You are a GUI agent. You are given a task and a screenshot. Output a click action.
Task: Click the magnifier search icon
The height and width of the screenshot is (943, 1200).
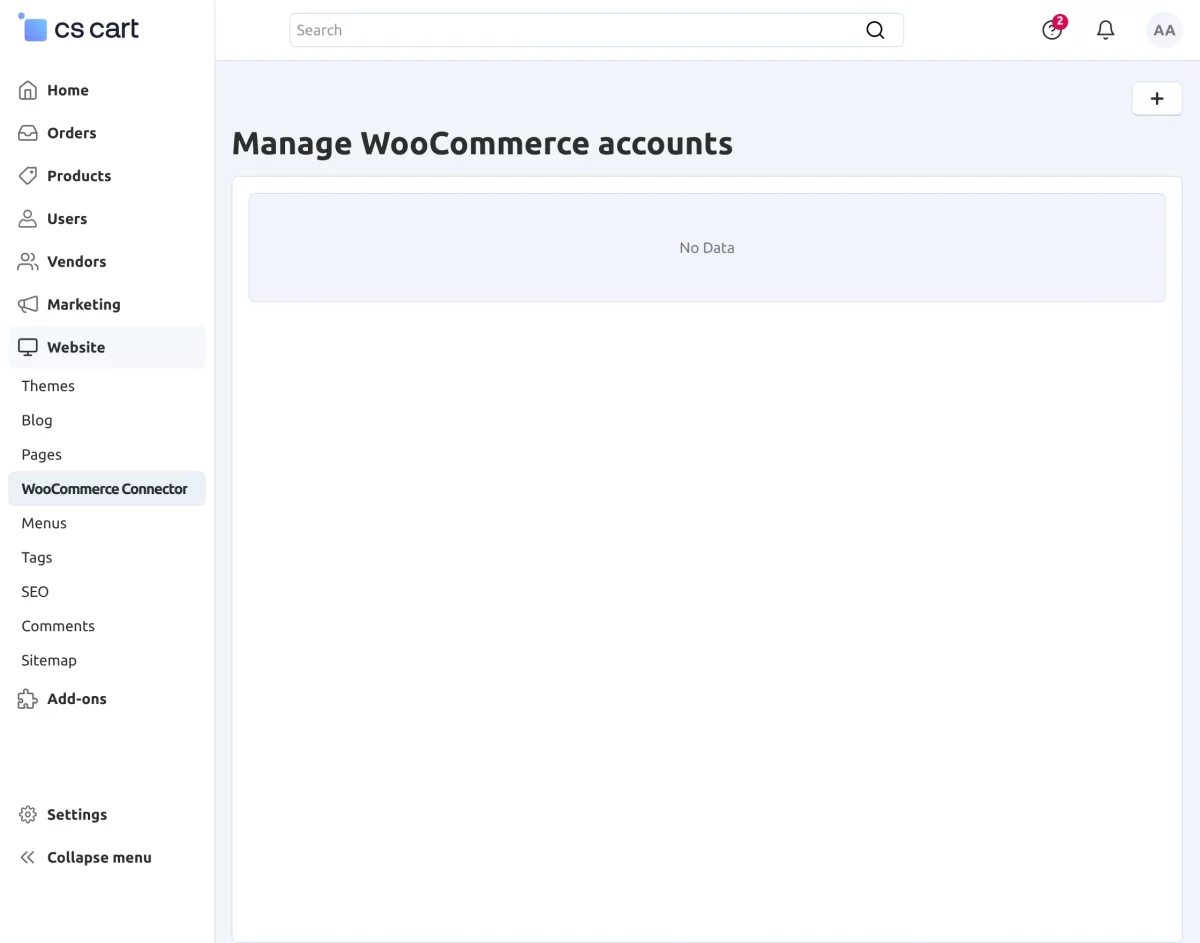pos(875,30)
